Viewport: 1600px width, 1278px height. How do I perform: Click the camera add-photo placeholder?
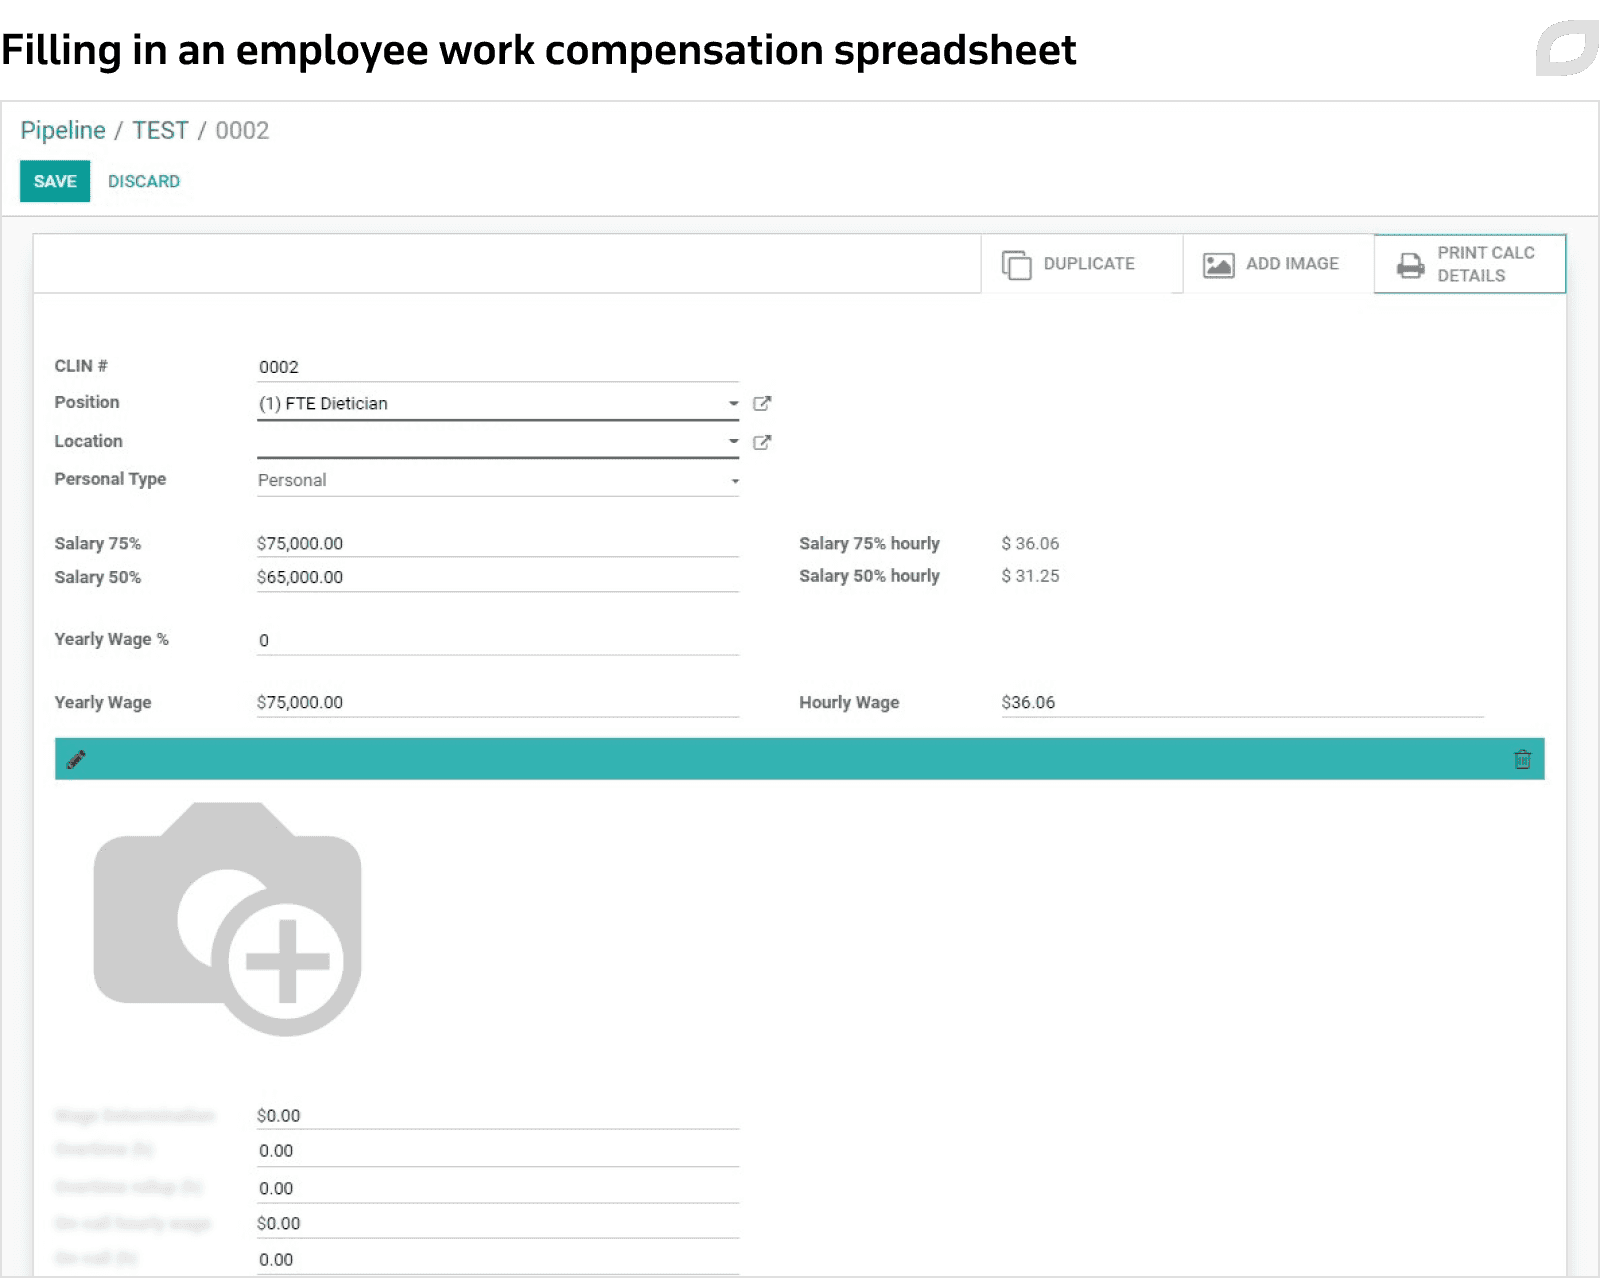tap(228, 918)
